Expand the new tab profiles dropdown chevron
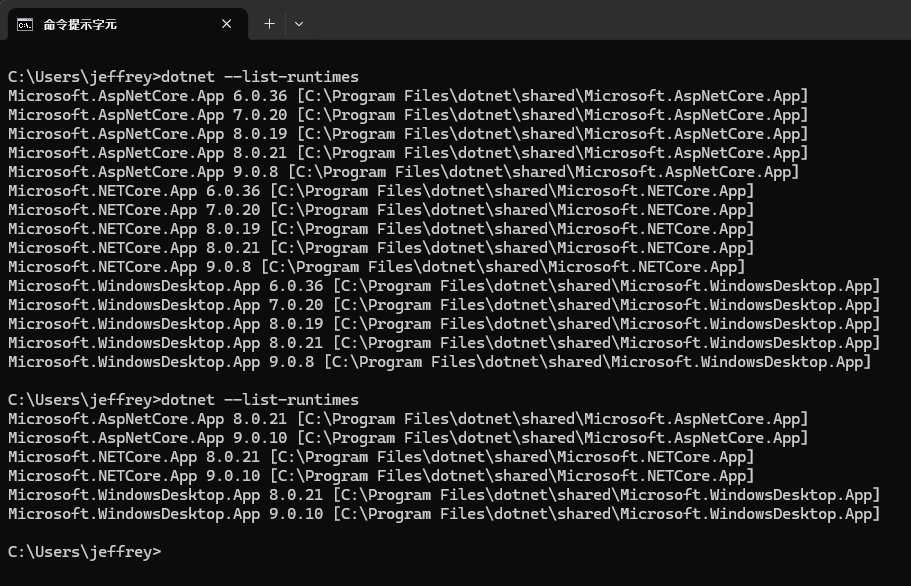The width and height of the screenshot is (911, 586). [x=298, y=24]
